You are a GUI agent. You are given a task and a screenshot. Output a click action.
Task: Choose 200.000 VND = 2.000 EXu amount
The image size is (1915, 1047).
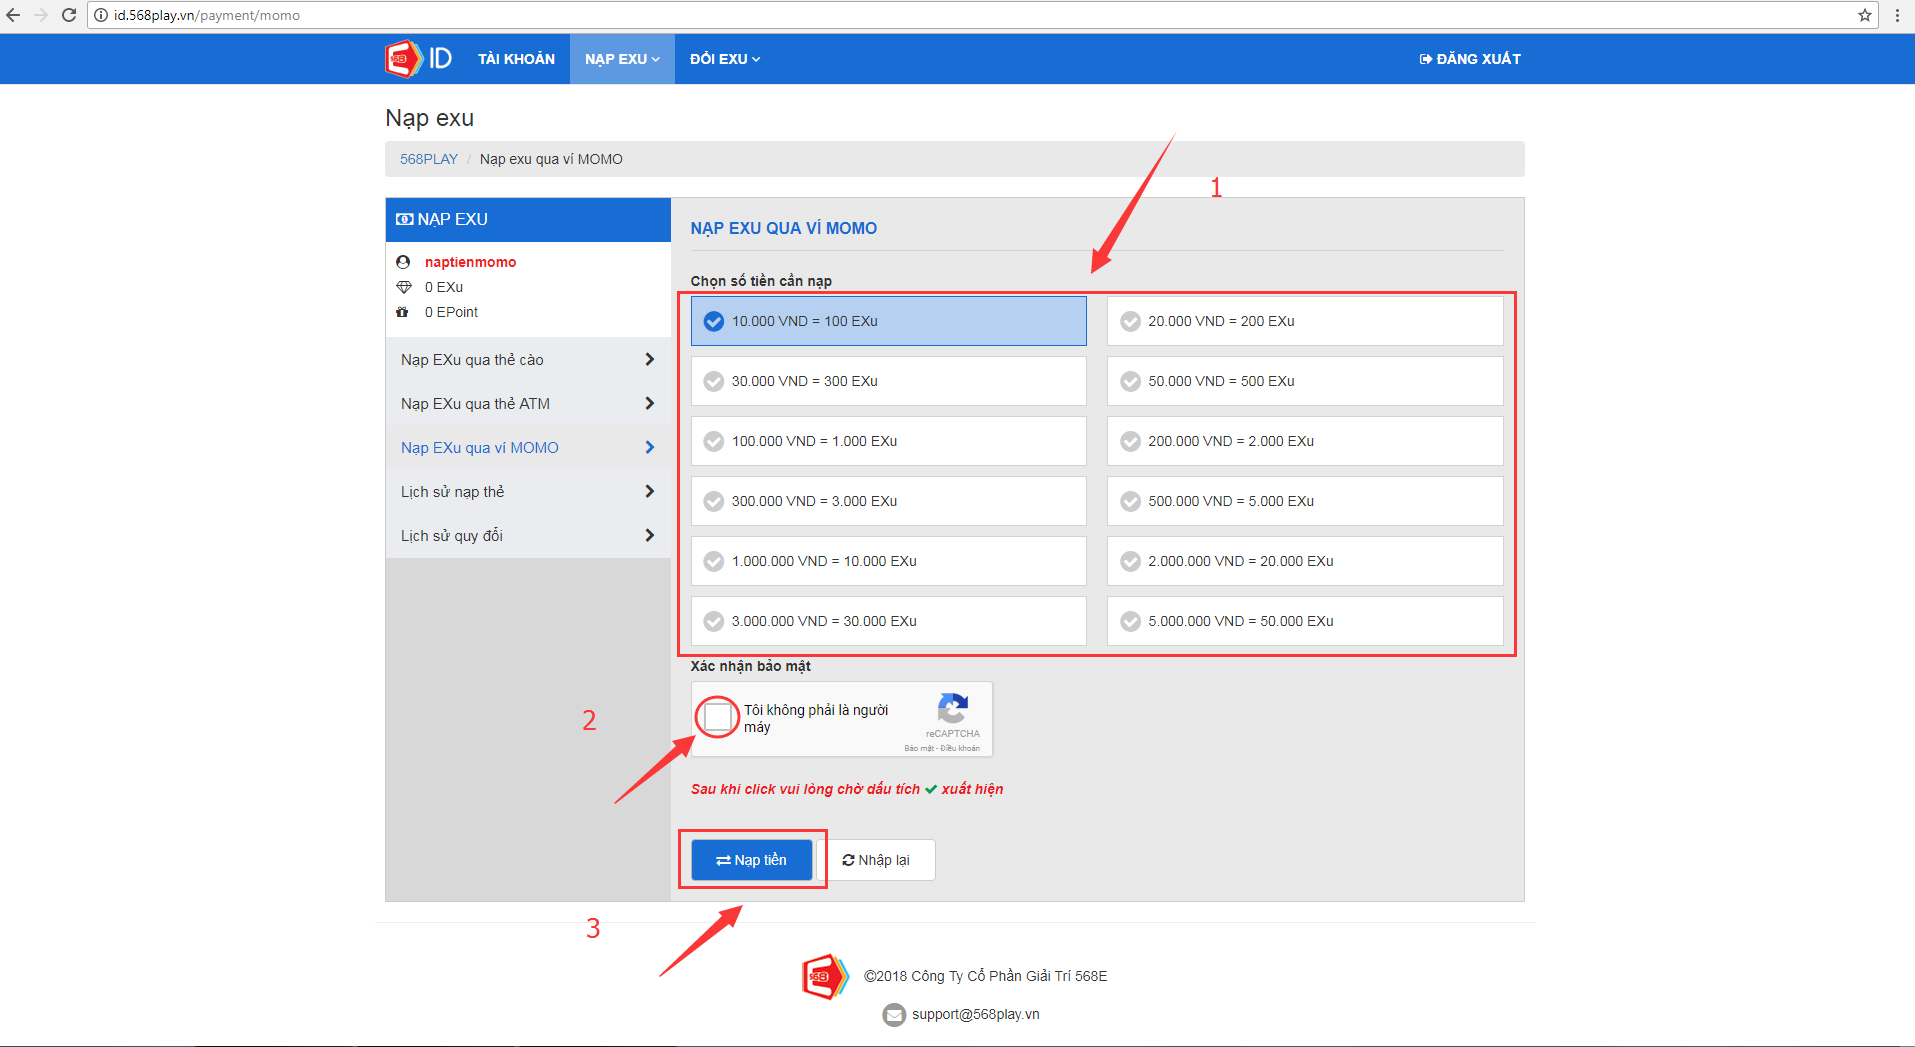pos(1305,441)
